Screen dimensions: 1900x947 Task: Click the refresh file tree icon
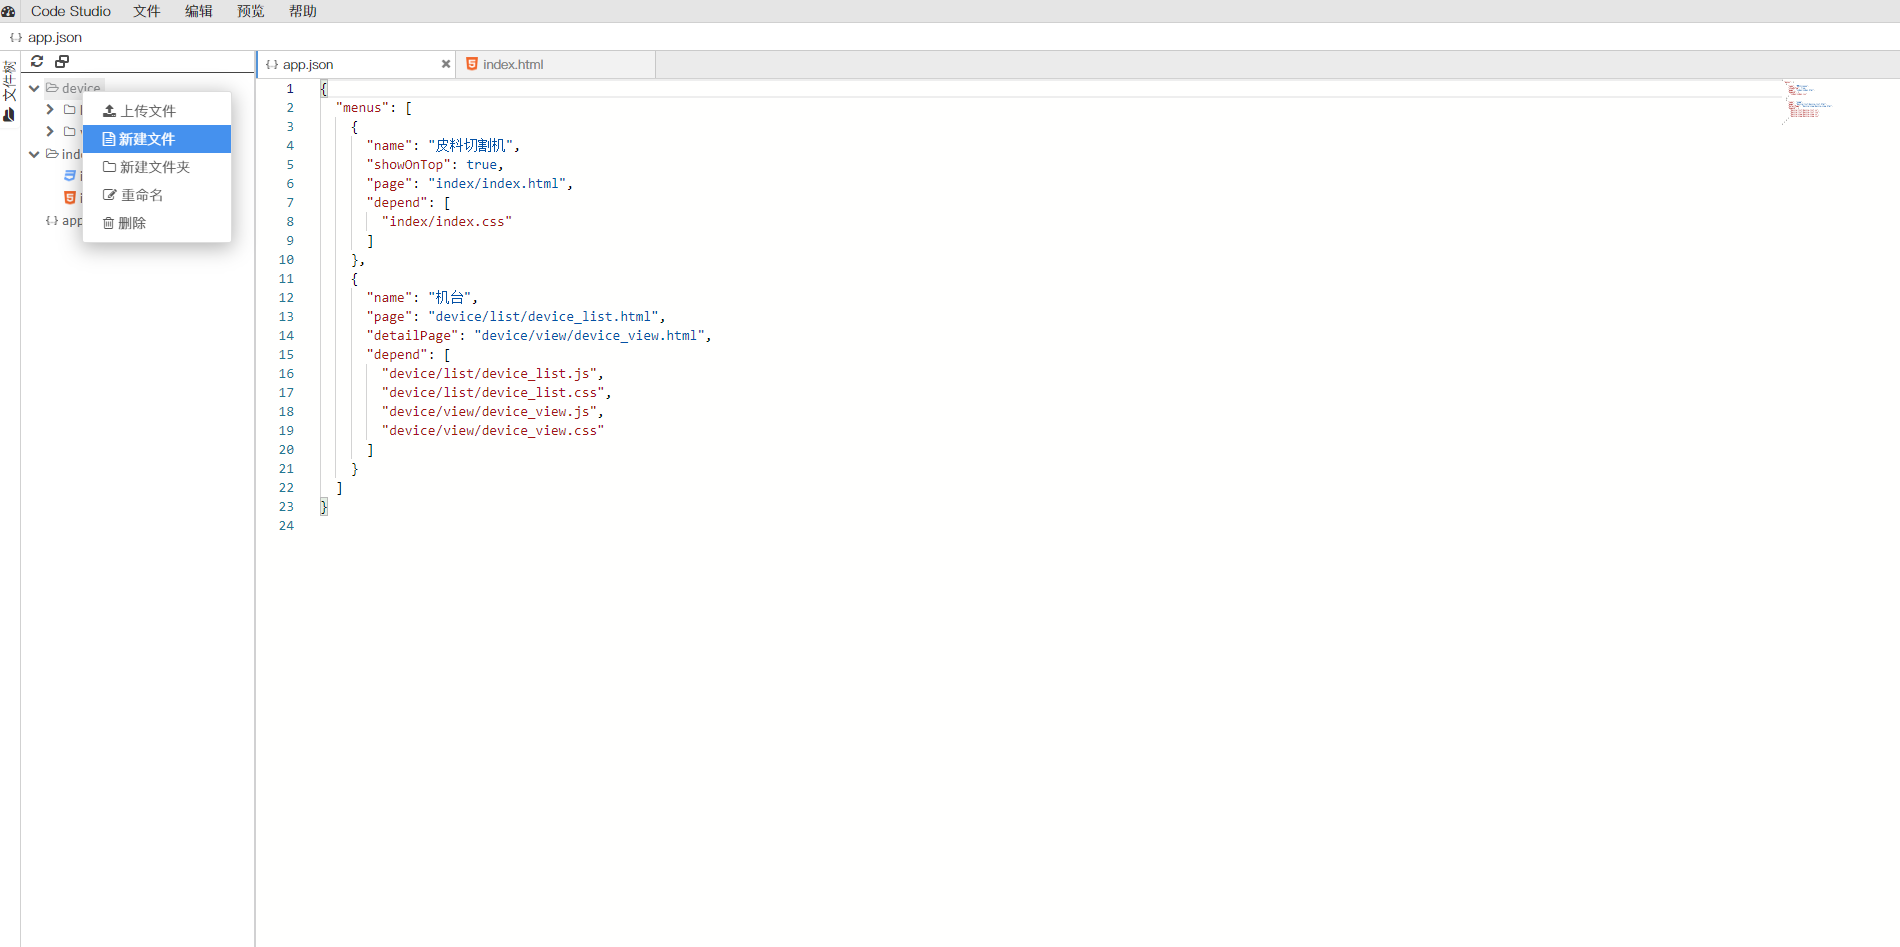(x=37, y=61)
